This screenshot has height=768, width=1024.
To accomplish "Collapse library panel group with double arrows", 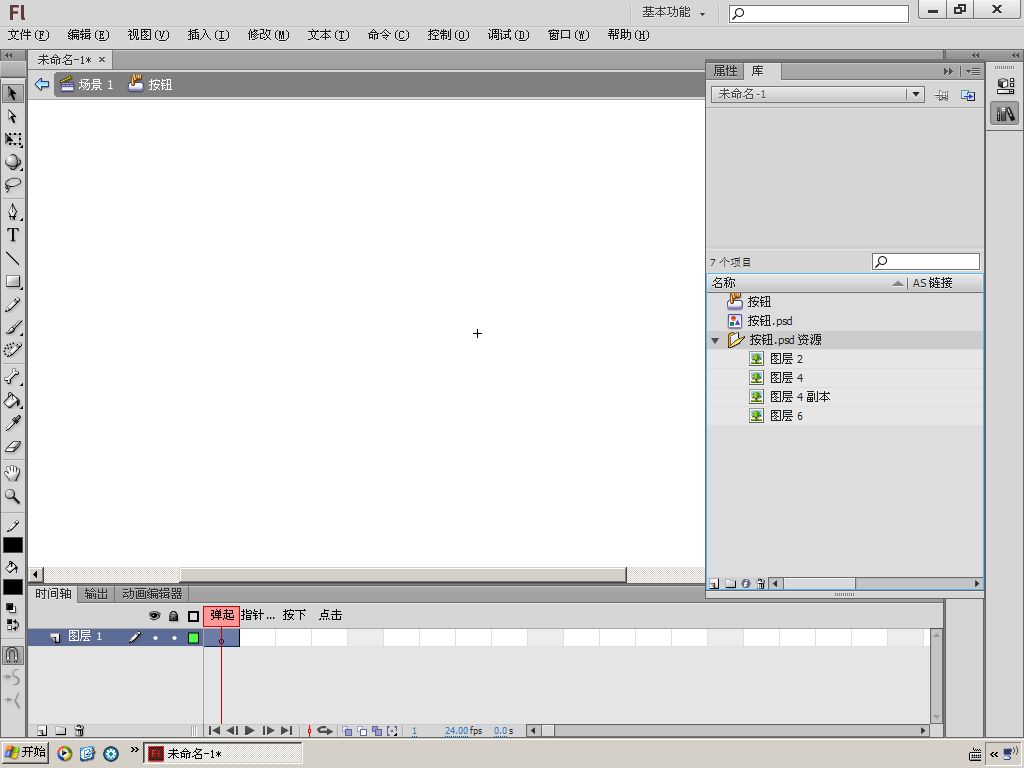I will point(948,71).
